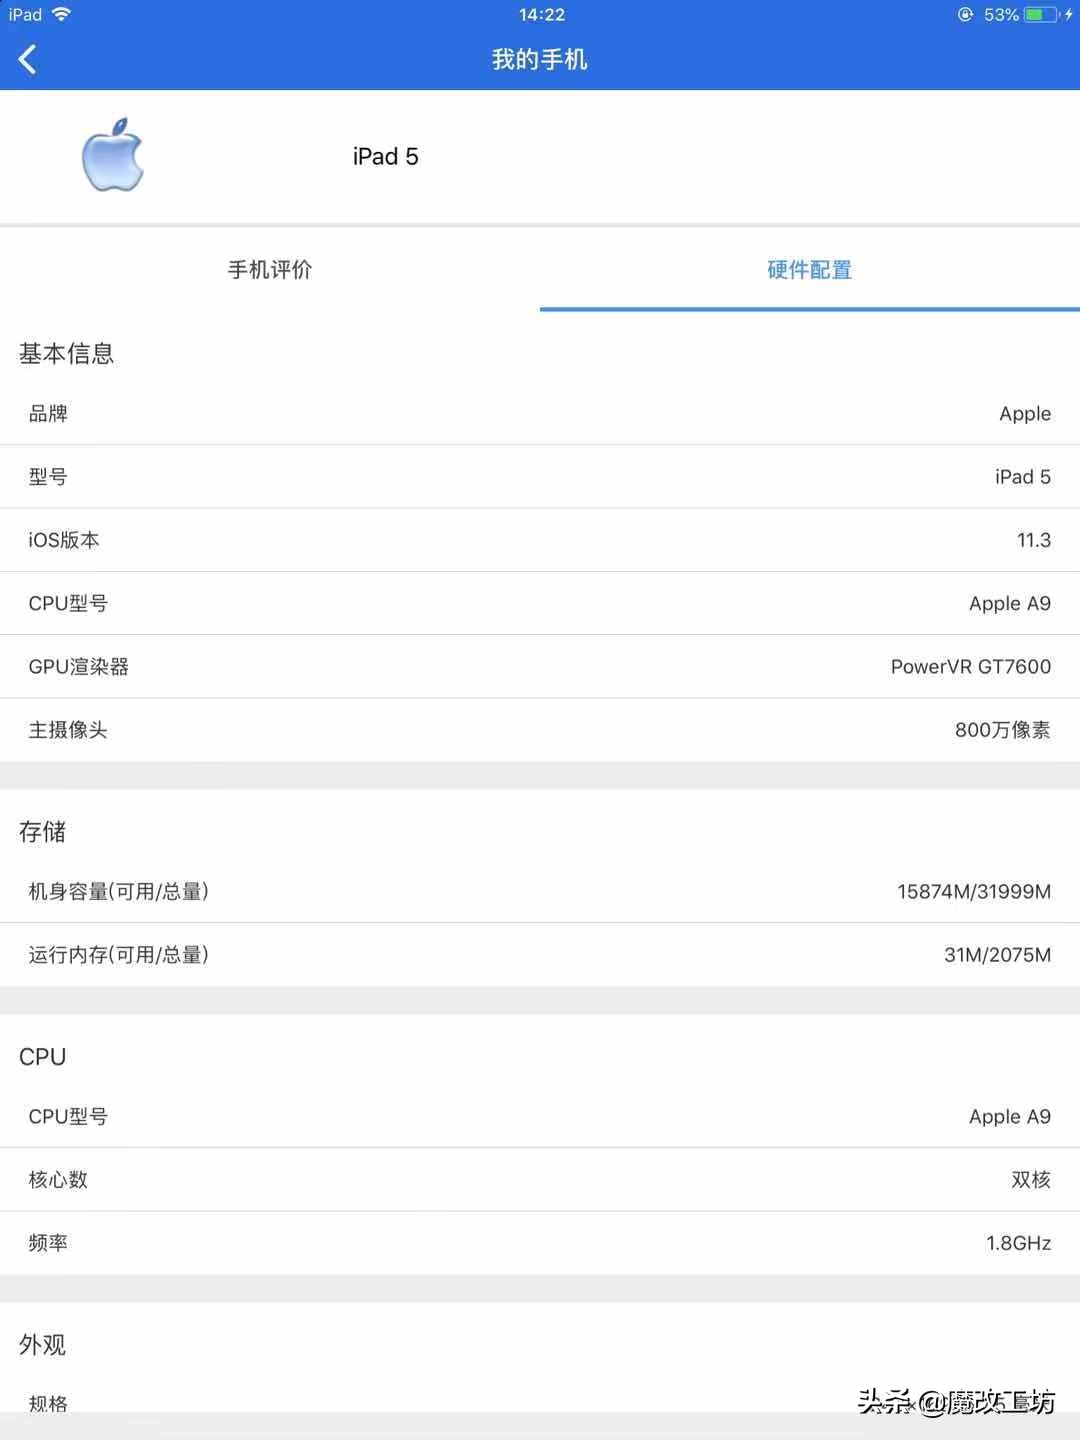Image resolution: width=1080 pixels, height=1440 pixels.
Task: Tap the 我的手机 title
Action: click(x=539, y=59)
